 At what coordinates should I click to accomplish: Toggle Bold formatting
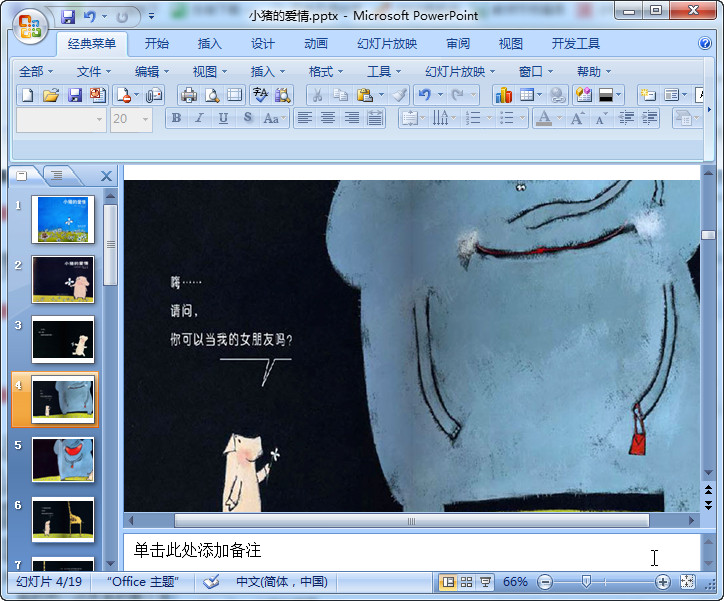point(176,118)
